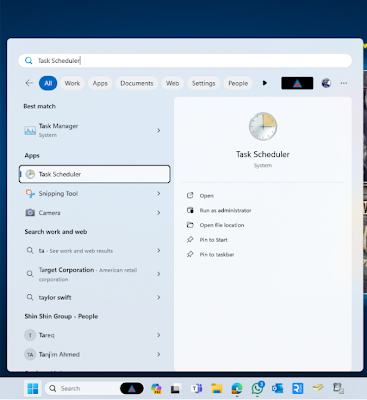Screen dimensions: 367x400
Task: Expand Target Corporation suggestion chevron
Action: point(159,274)
